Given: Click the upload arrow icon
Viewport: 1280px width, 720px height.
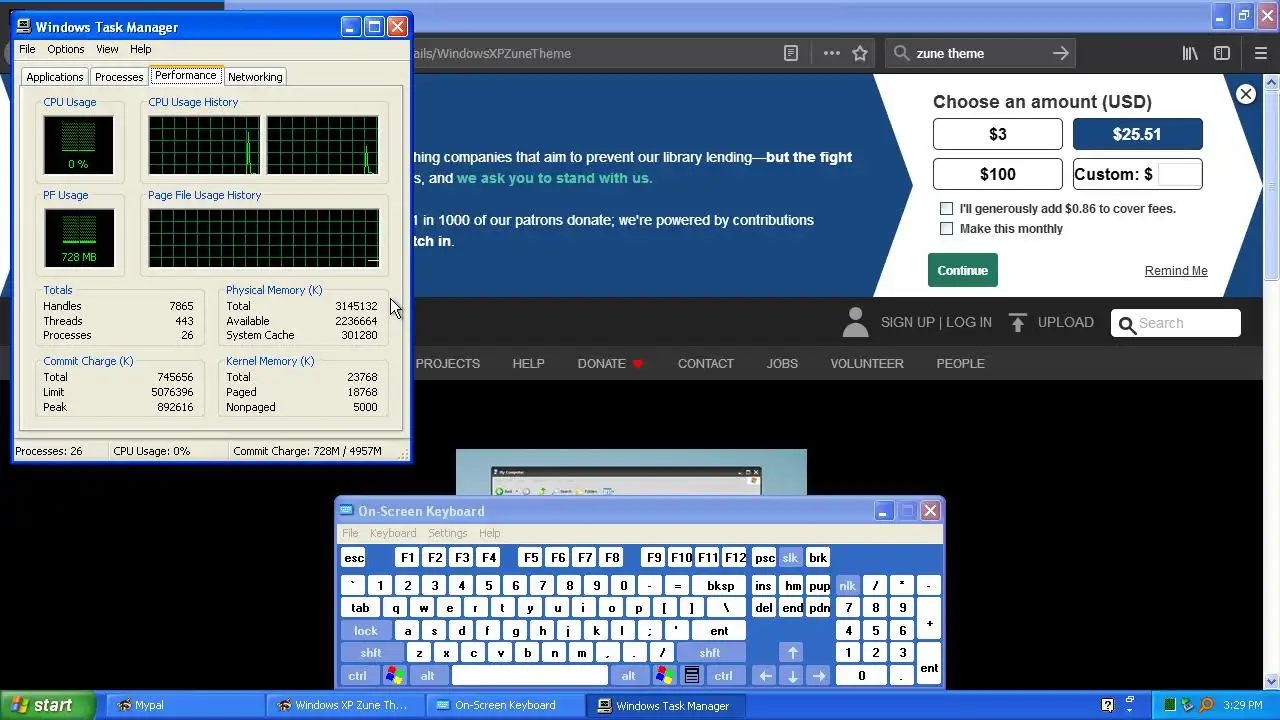Looking at the screenshot, I should click(1018, 322).
